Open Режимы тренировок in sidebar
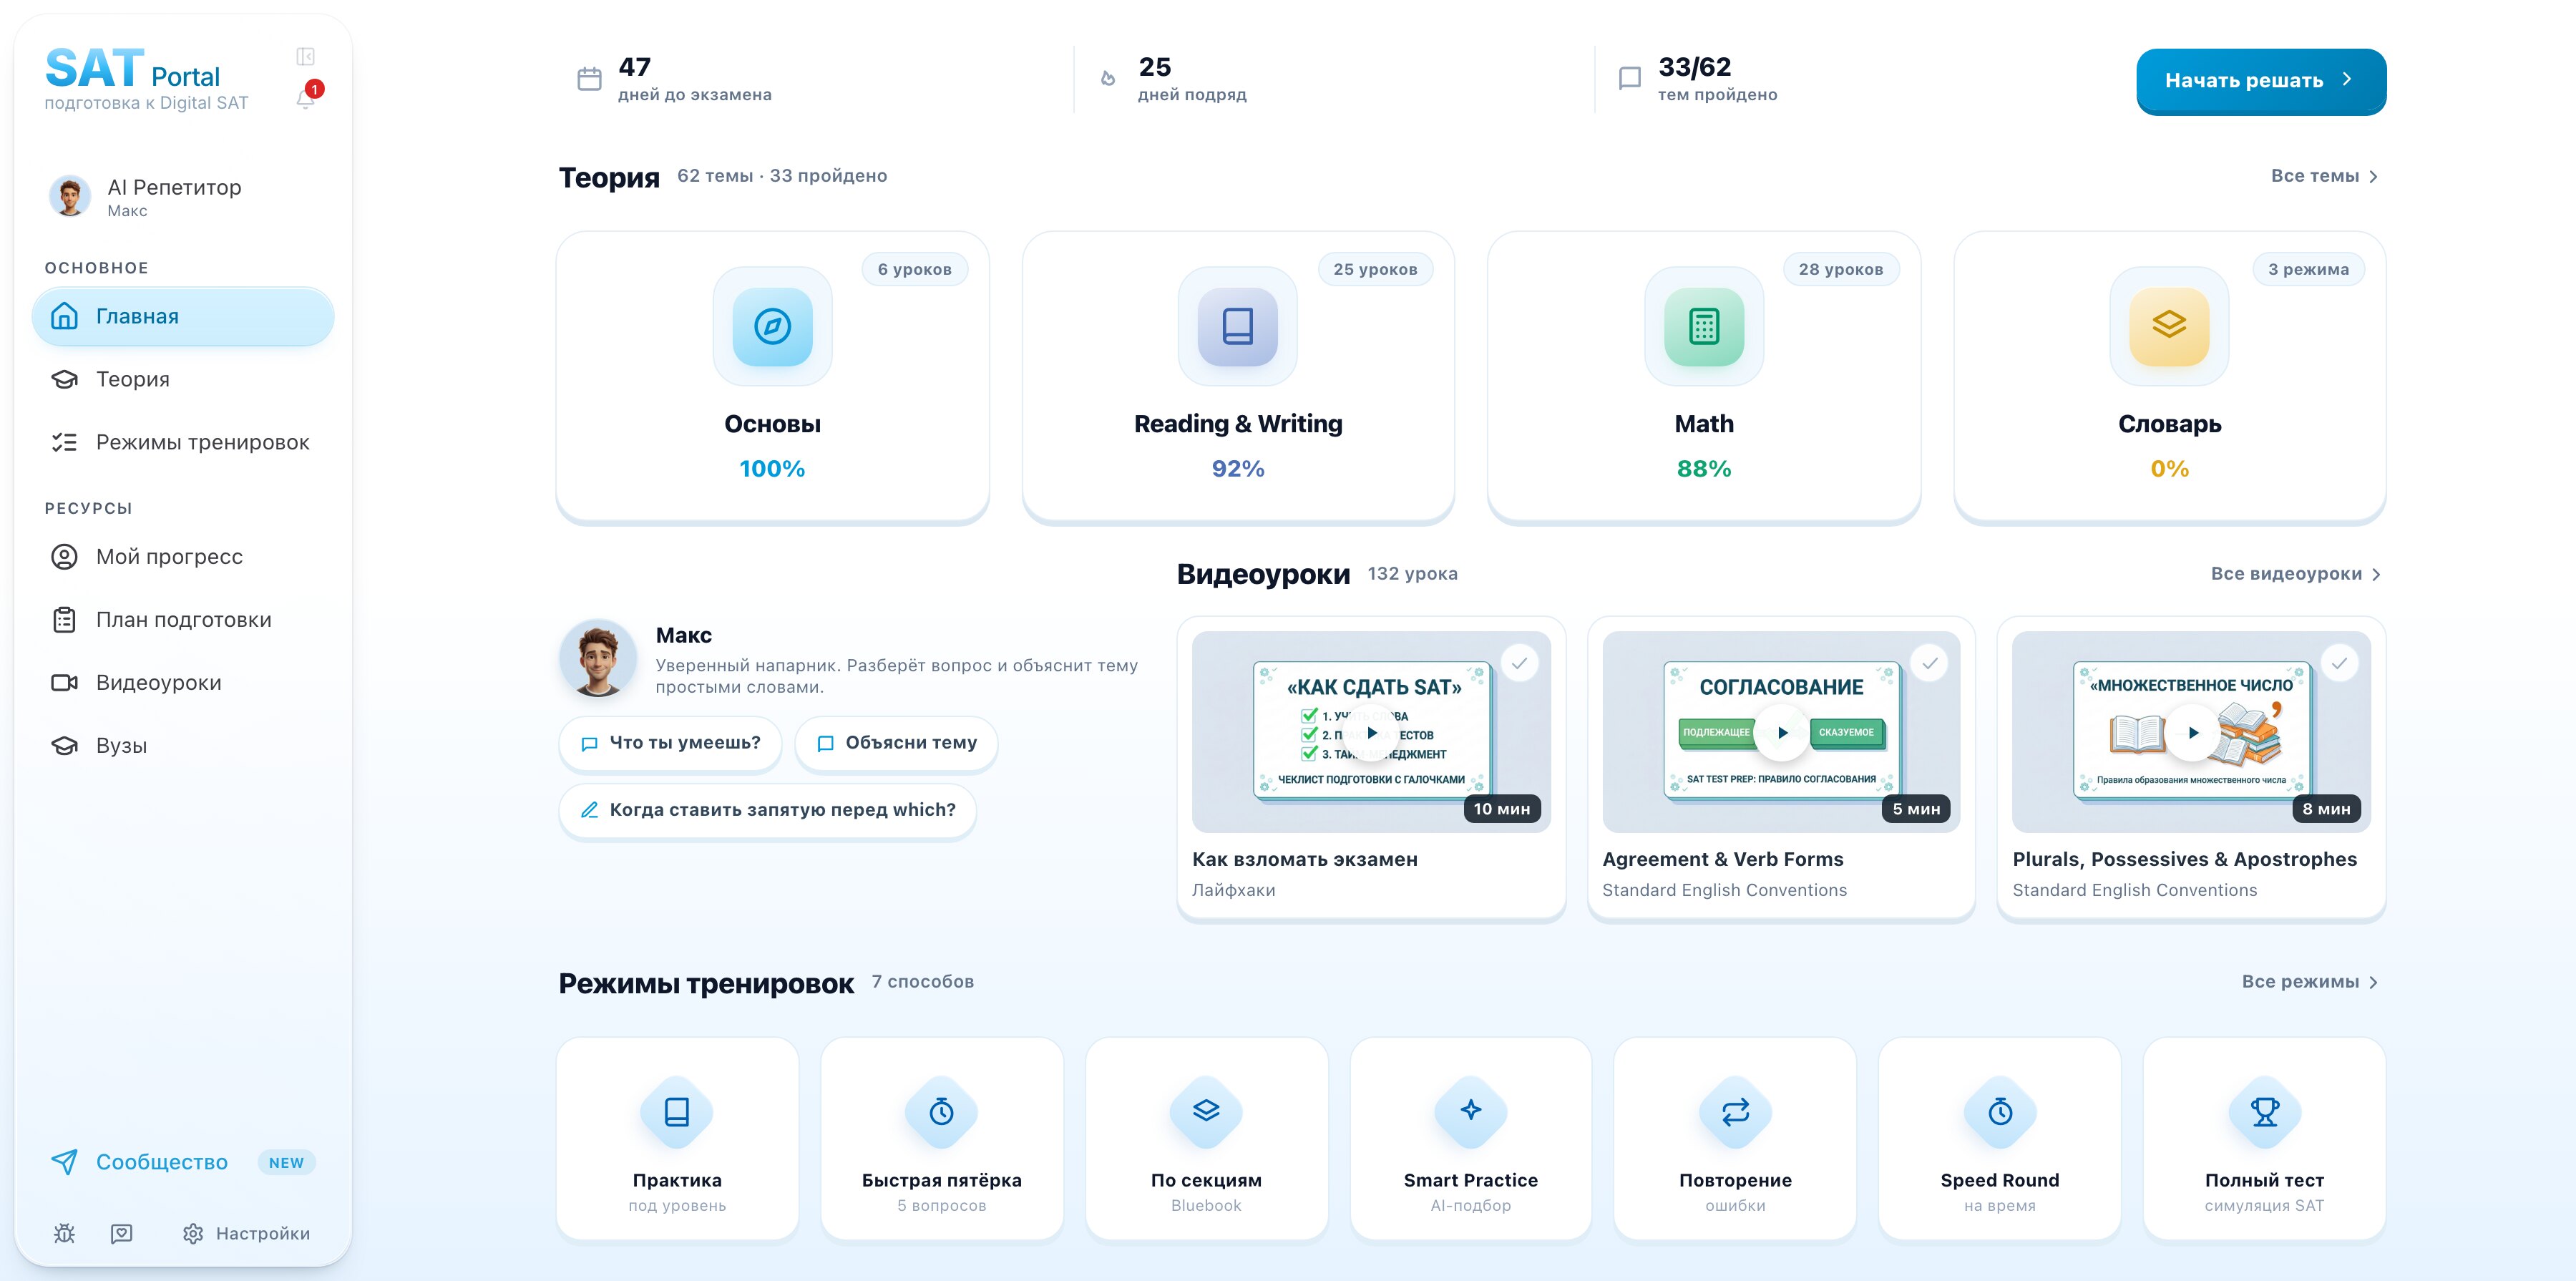The width and height of the screenshot is (2576, 1281). [183, 442]
